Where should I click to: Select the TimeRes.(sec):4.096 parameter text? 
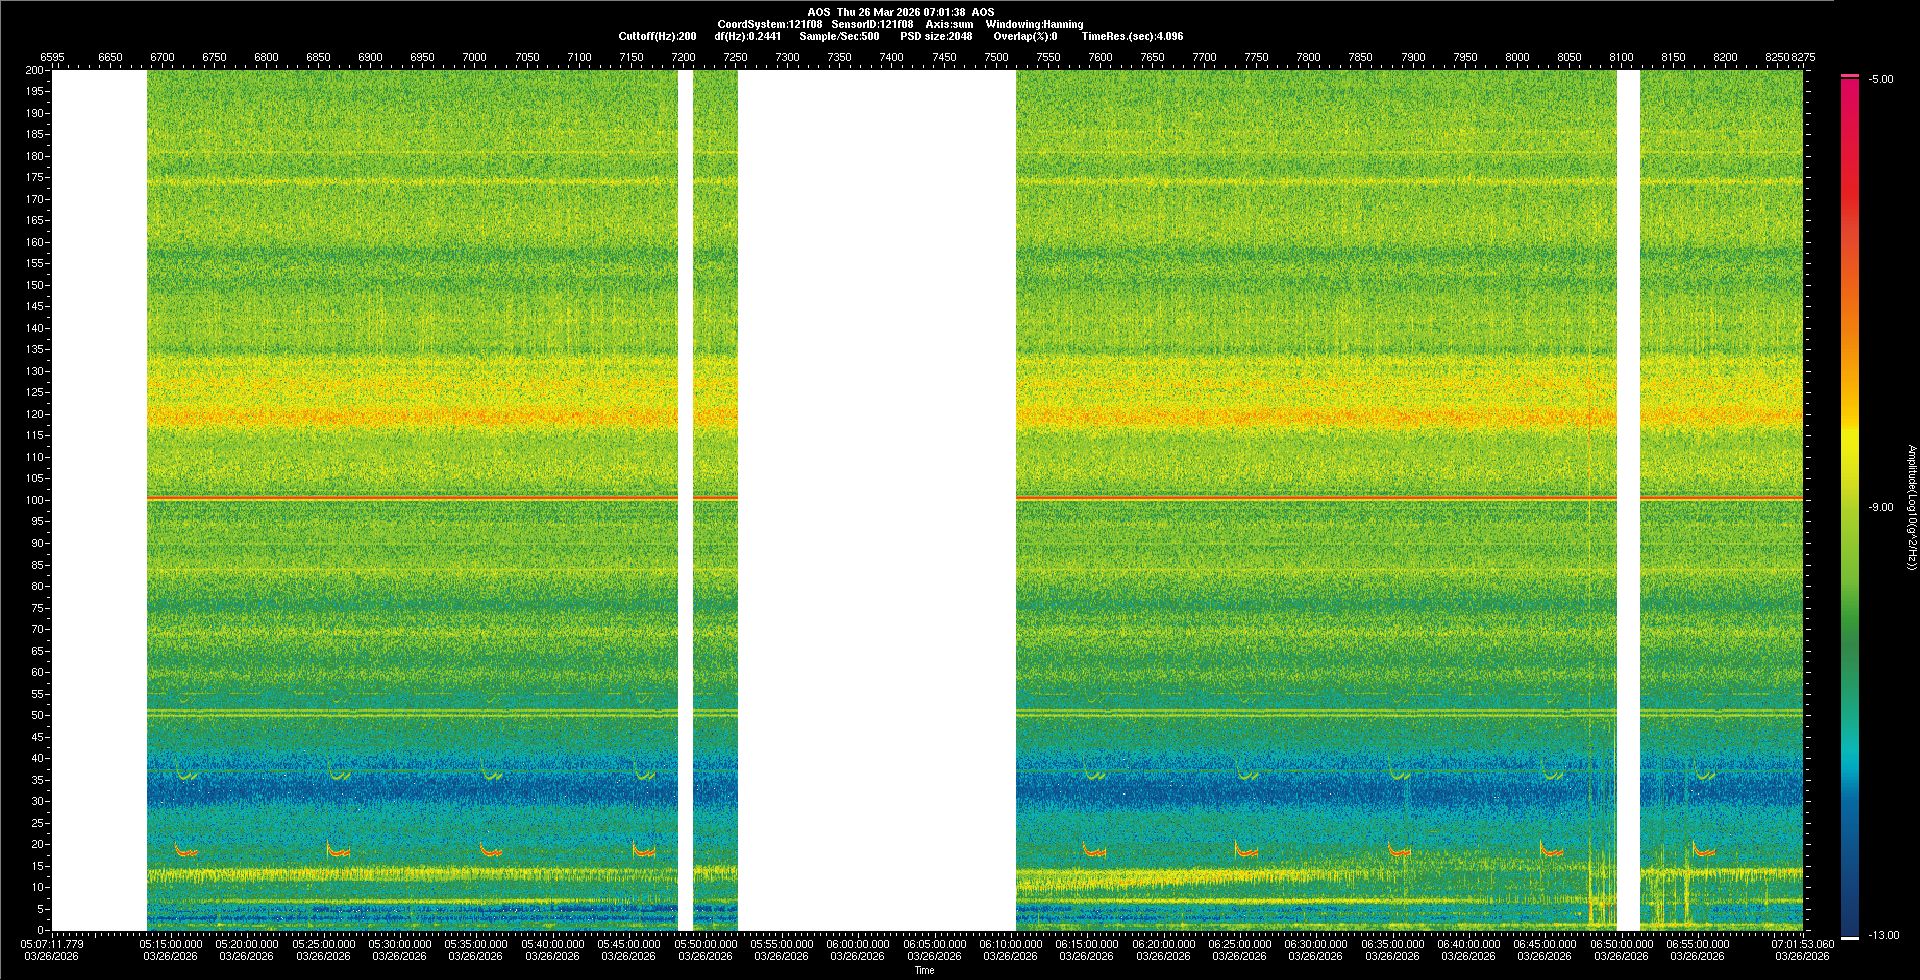point(1132,36)
